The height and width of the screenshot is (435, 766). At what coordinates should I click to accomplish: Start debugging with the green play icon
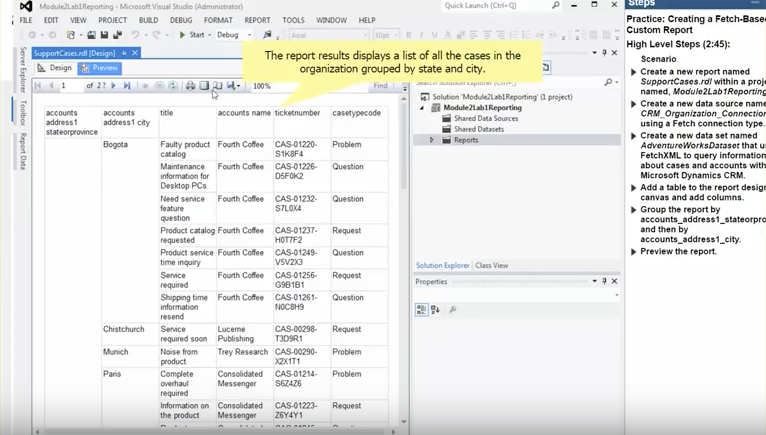(x=182, y=35)
